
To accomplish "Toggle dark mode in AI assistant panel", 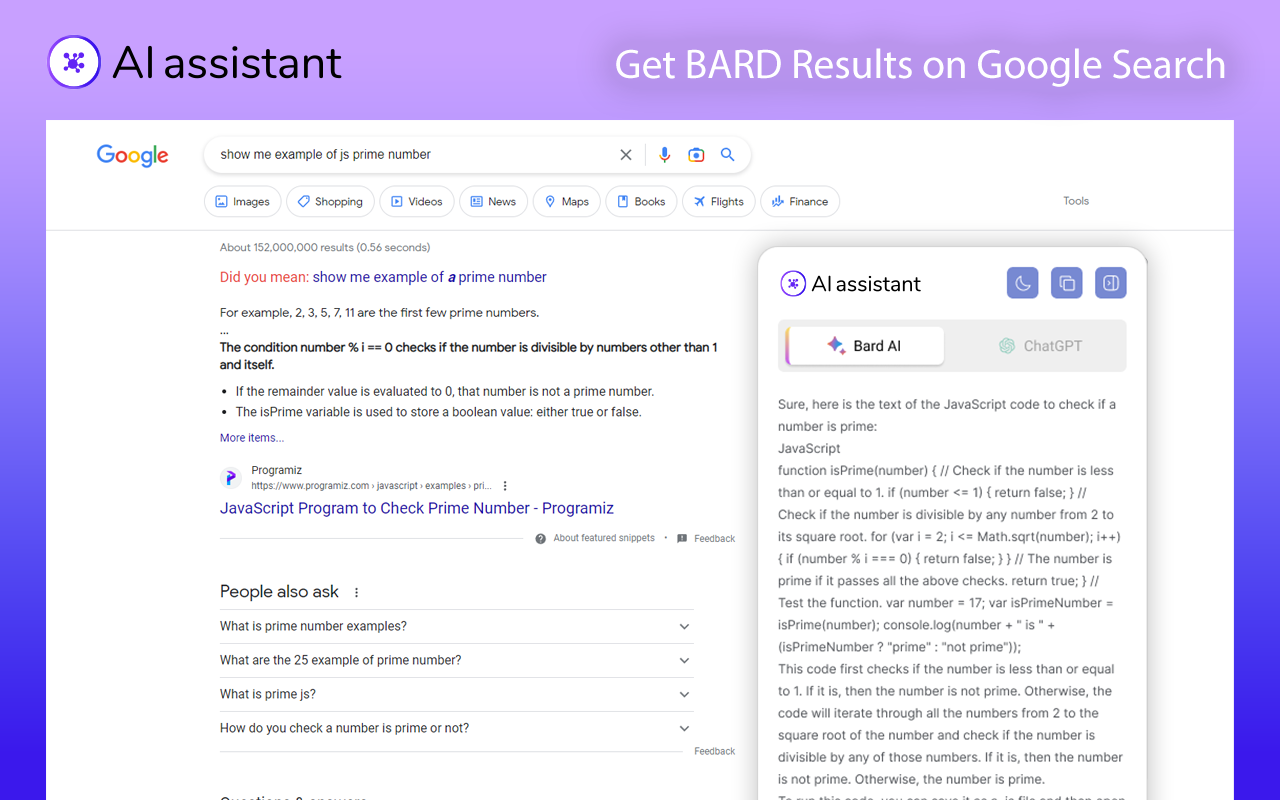I will [x=1022, y=283].
